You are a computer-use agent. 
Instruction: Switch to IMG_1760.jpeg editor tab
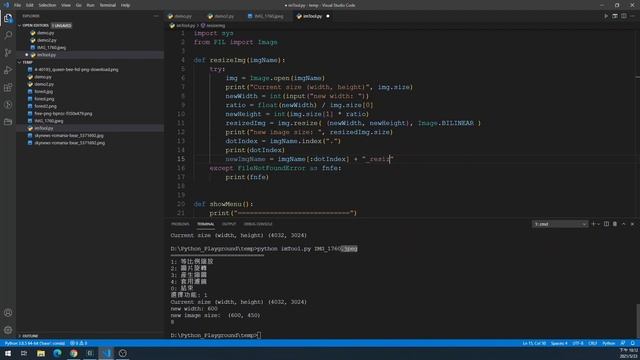coord(269,16)
